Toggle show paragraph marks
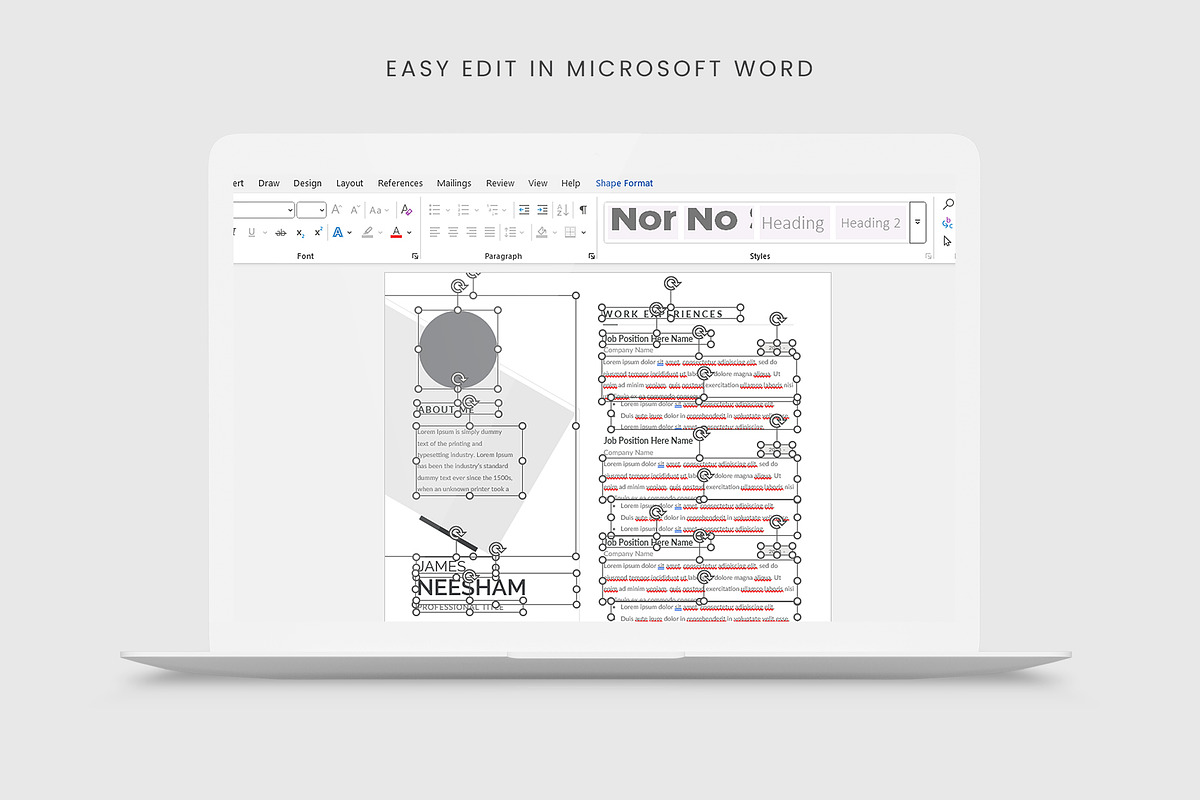Image resolution: width=1200 pixels, height=800 pixels. tap(583, 209)
